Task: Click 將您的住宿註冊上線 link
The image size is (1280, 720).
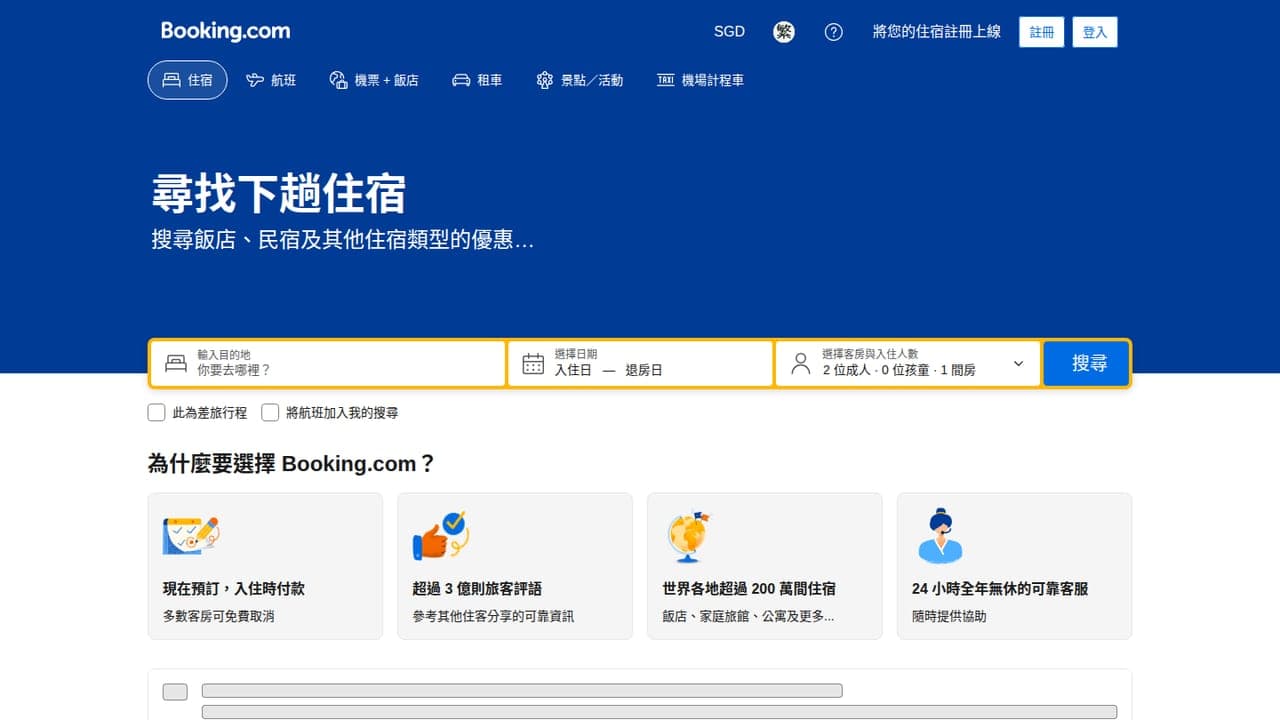Action: [936, 32]
